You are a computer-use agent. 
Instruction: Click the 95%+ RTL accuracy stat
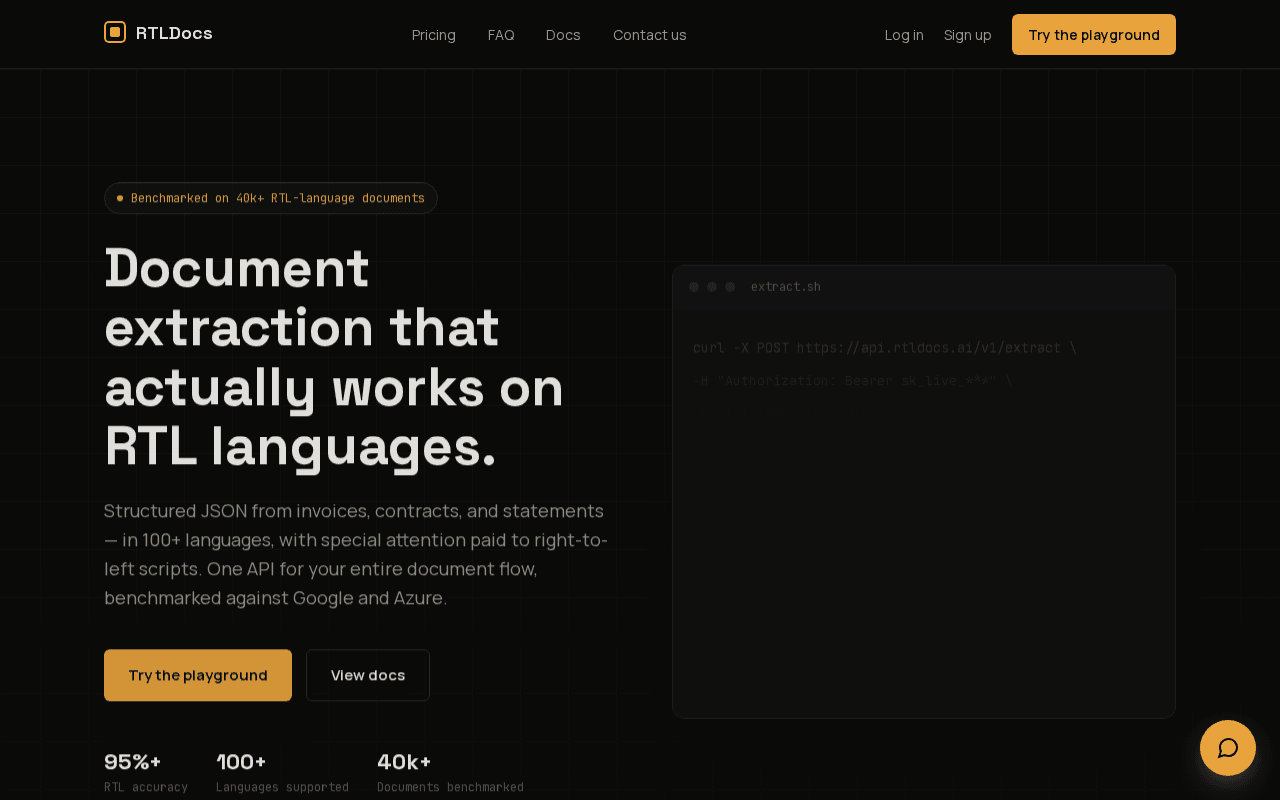146,773
